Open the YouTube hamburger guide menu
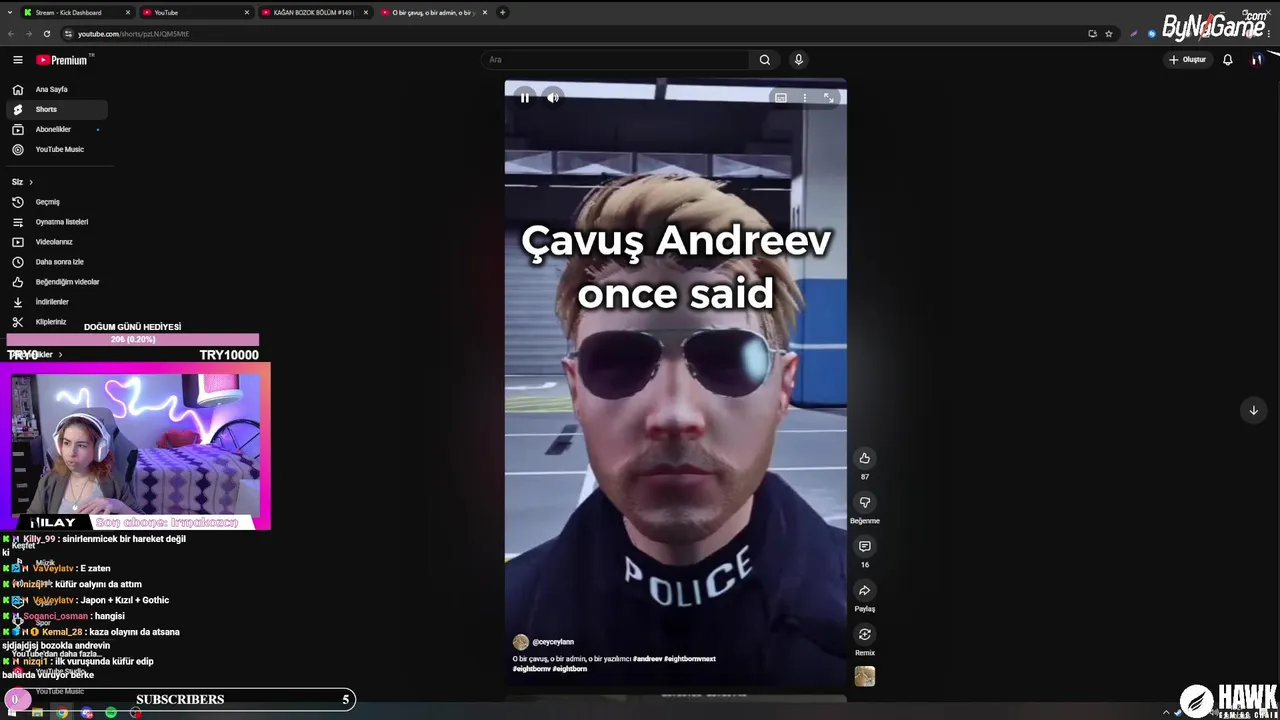 tap(17, 60)
